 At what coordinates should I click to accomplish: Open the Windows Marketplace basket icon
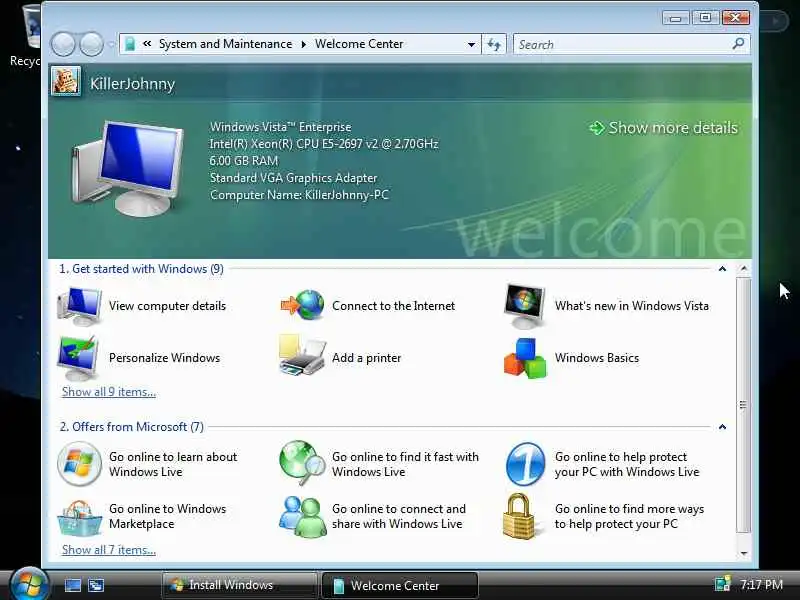79,517
